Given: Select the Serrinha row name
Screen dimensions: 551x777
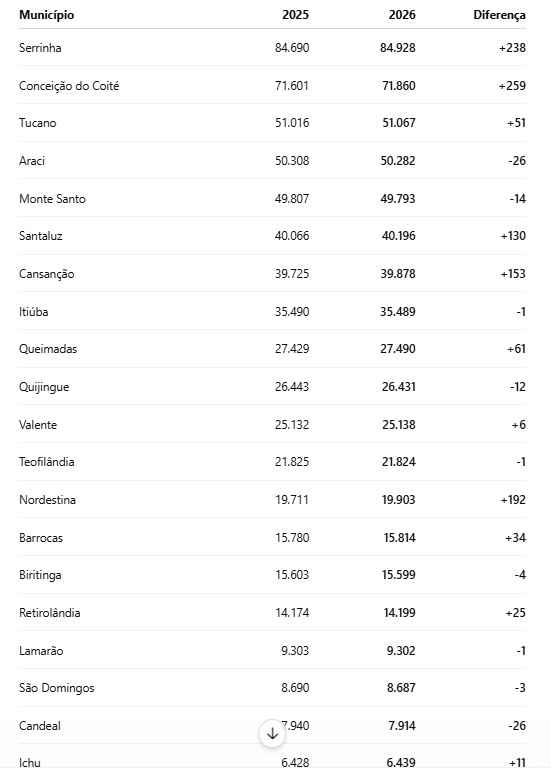Looking at the screenshot, I should point(40,48).
